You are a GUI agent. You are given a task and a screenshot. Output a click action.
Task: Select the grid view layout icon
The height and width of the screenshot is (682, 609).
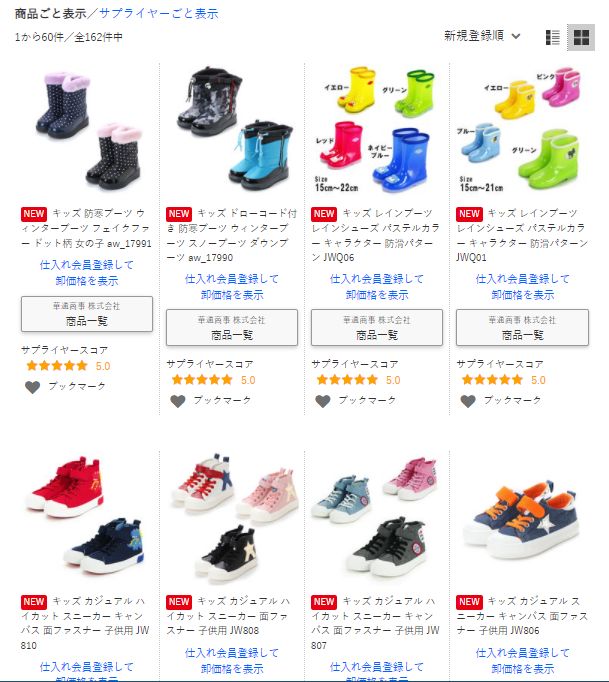tap(581, 37)
